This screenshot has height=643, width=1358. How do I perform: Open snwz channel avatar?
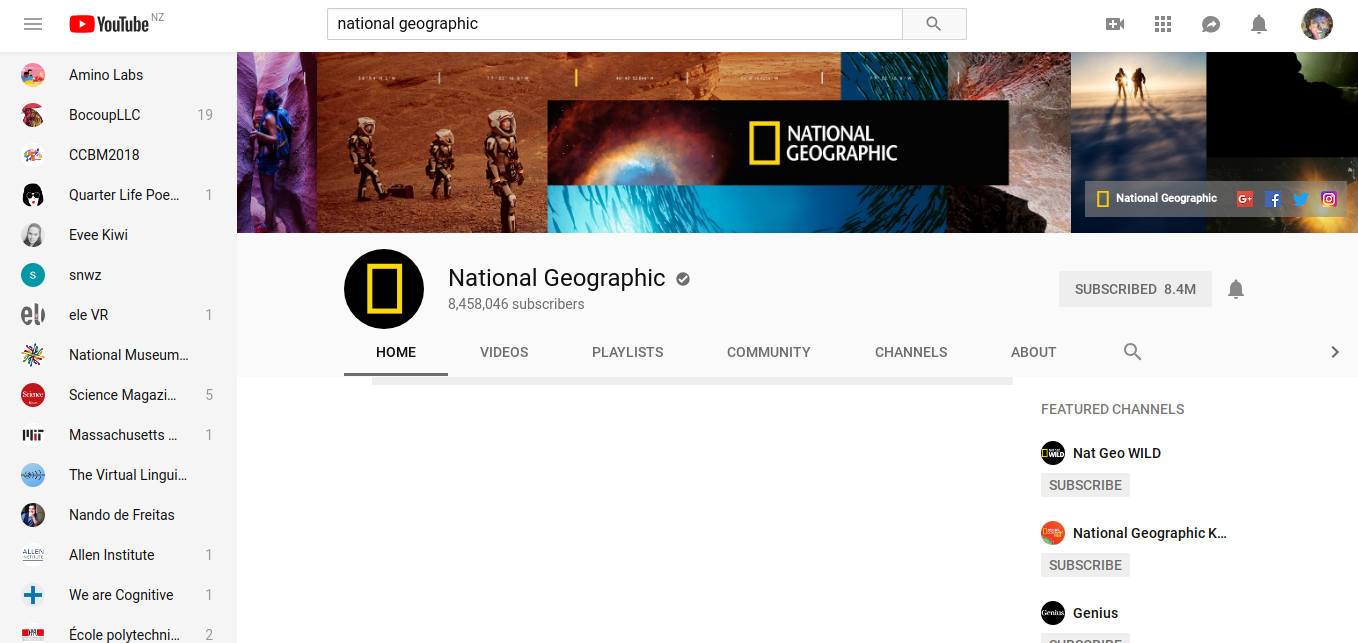33,275
